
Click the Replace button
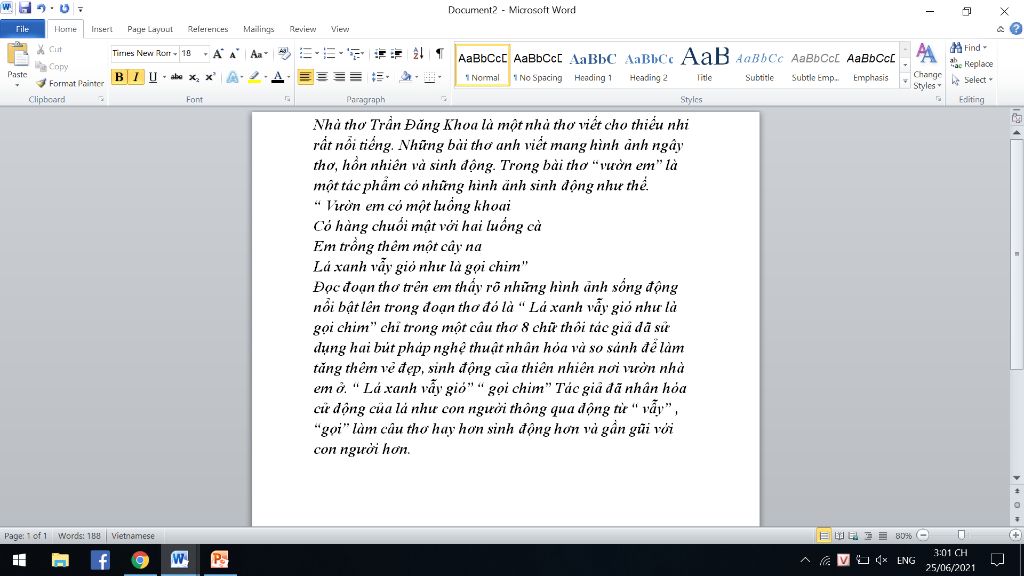pos(971,64)
